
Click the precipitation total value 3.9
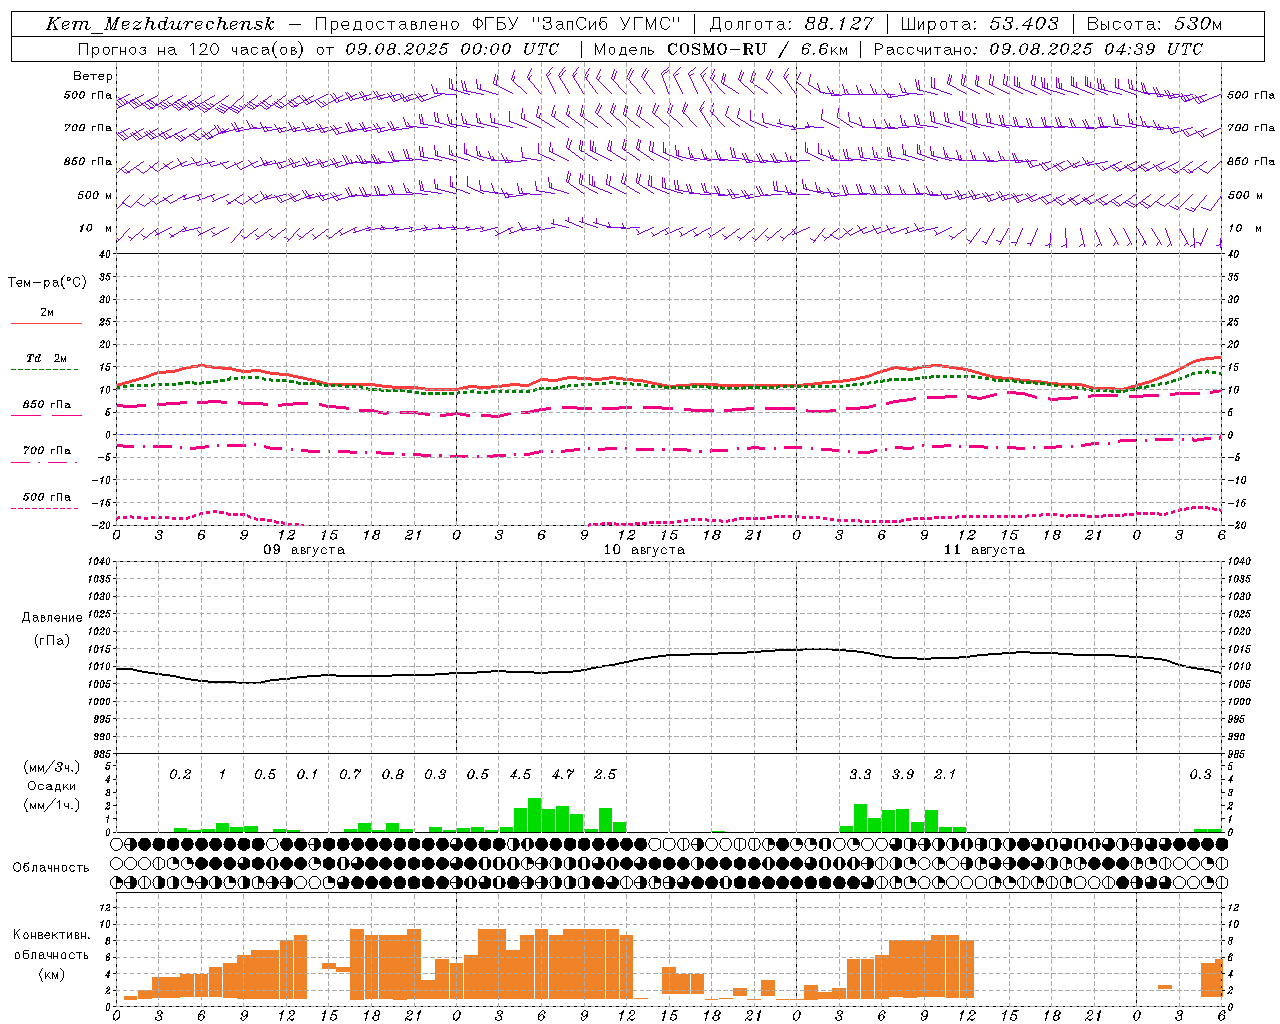pyautogui.click(x=903, y=775)
